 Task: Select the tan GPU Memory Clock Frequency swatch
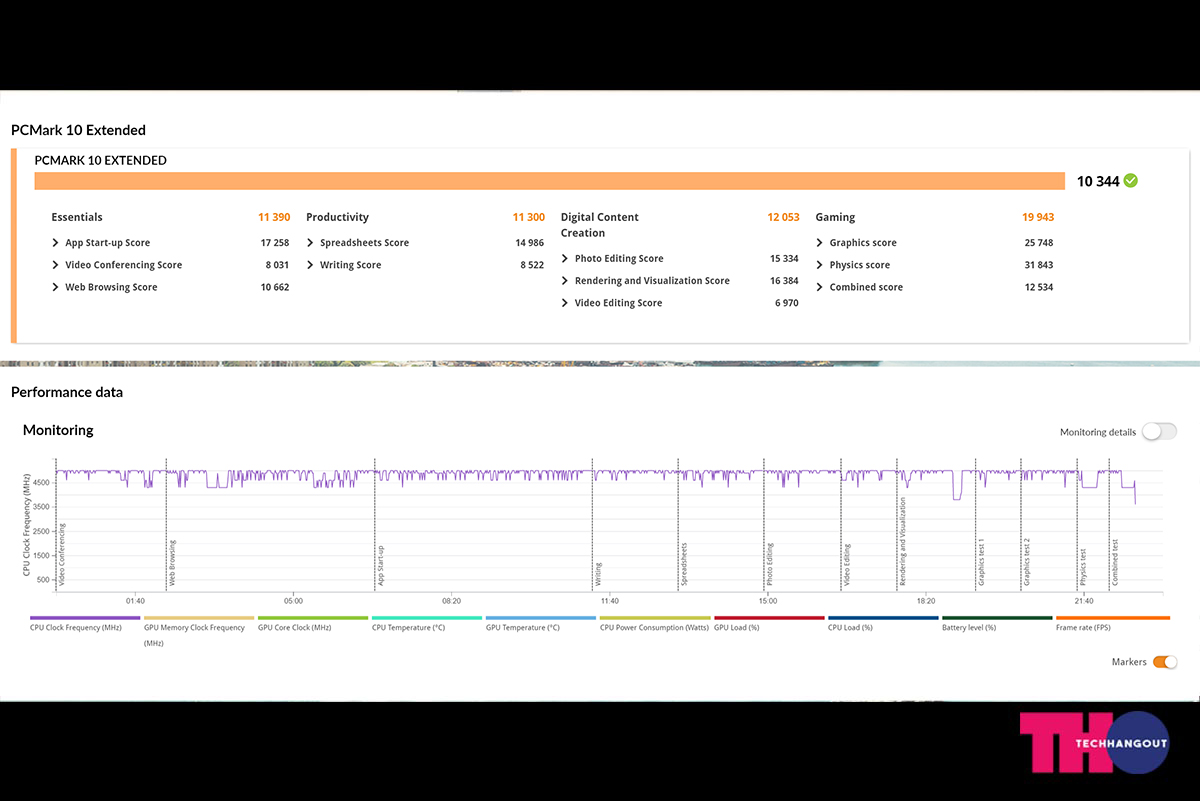pos(200,618)
